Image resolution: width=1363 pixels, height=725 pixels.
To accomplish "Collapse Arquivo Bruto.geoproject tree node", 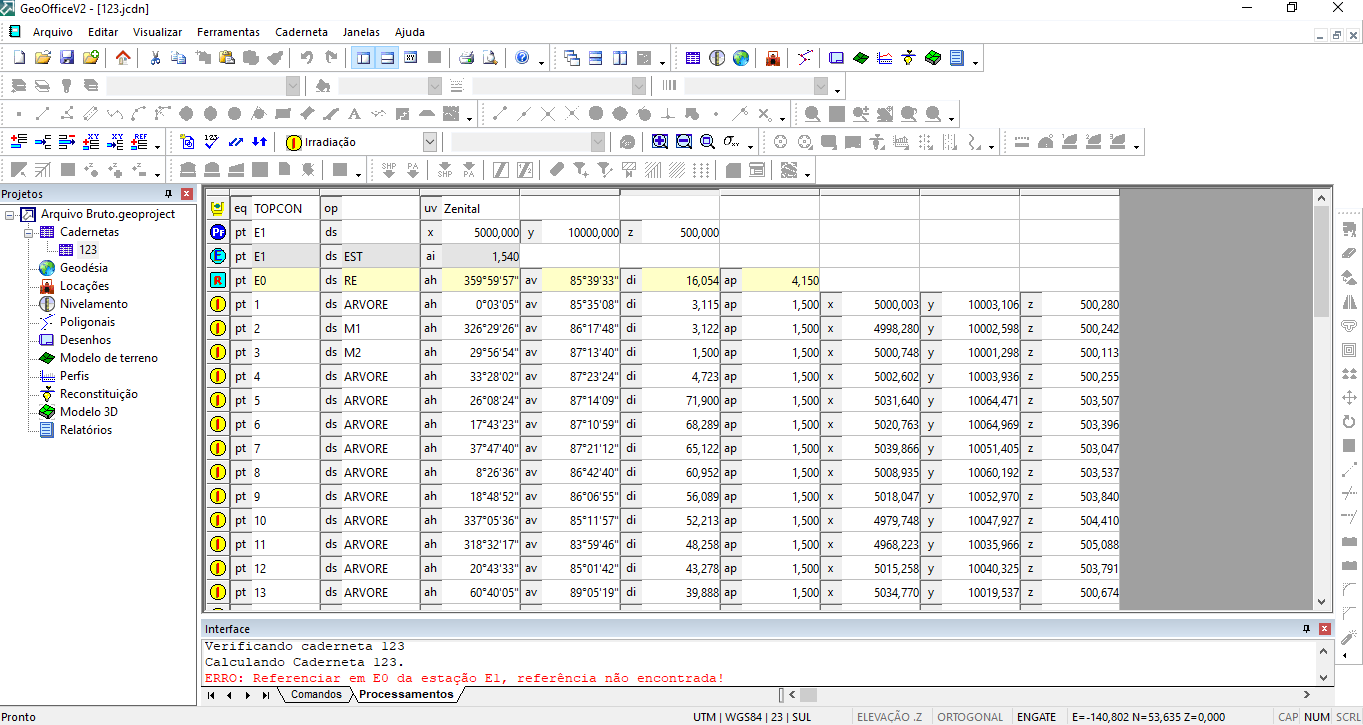I will tap(9, 214).
